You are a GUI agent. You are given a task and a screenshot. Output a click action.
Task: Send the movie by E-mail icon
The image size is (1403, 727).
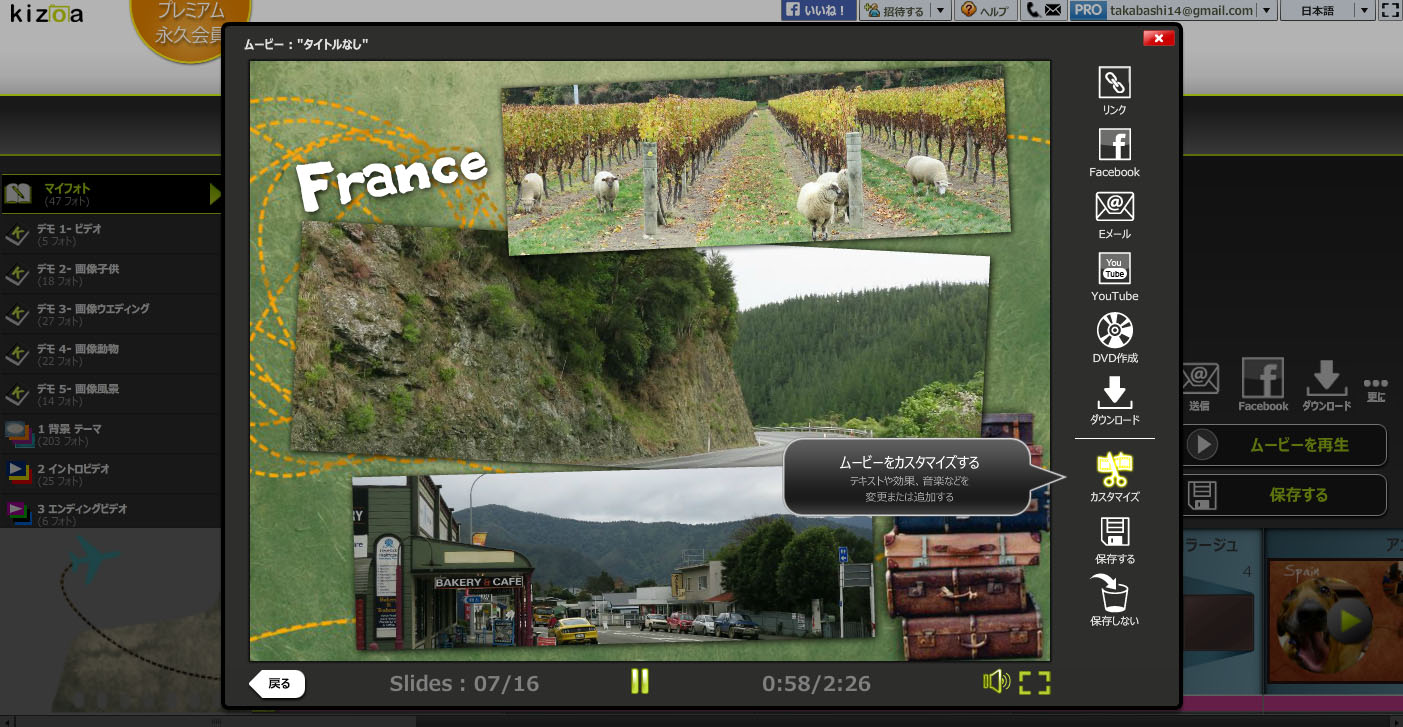(1114, 207)
